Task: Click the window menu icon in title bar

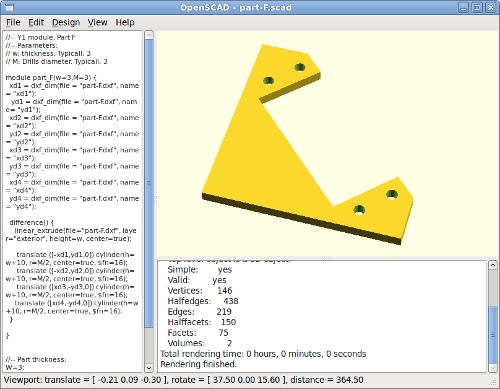Action: coord(10,7)
